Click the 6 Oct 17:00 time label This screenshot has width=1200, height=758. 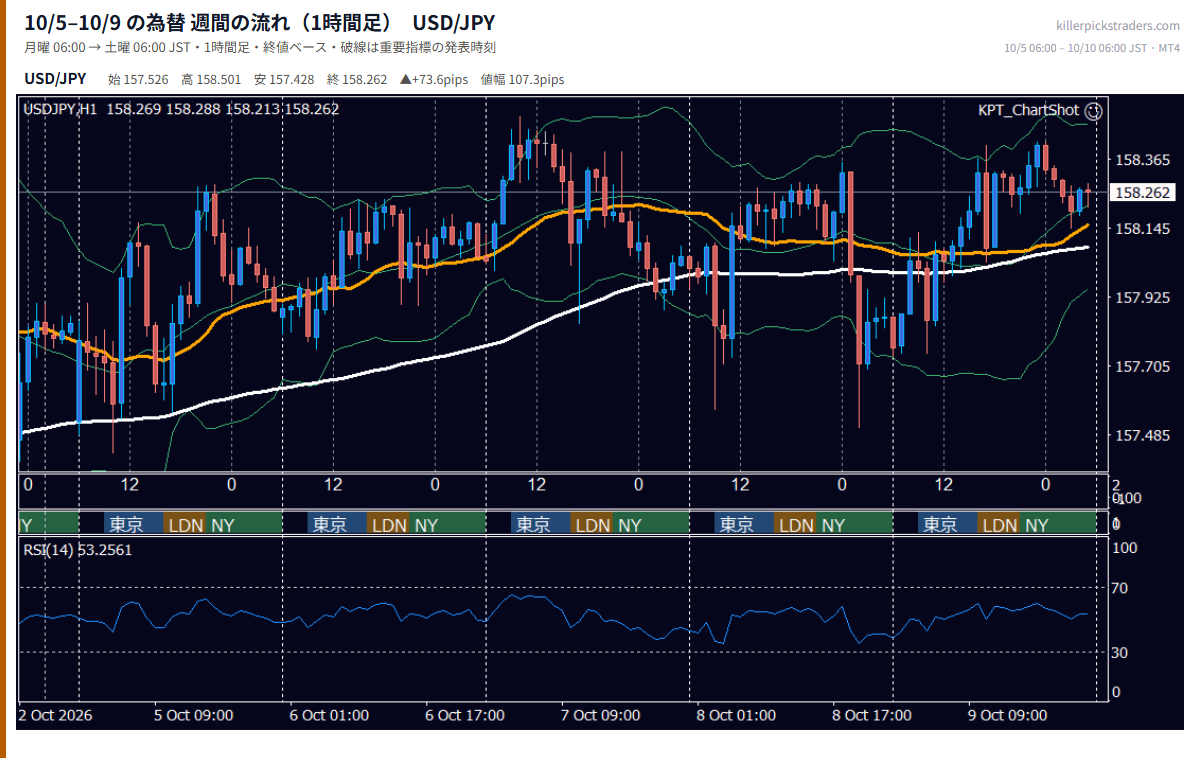[465, 715]
